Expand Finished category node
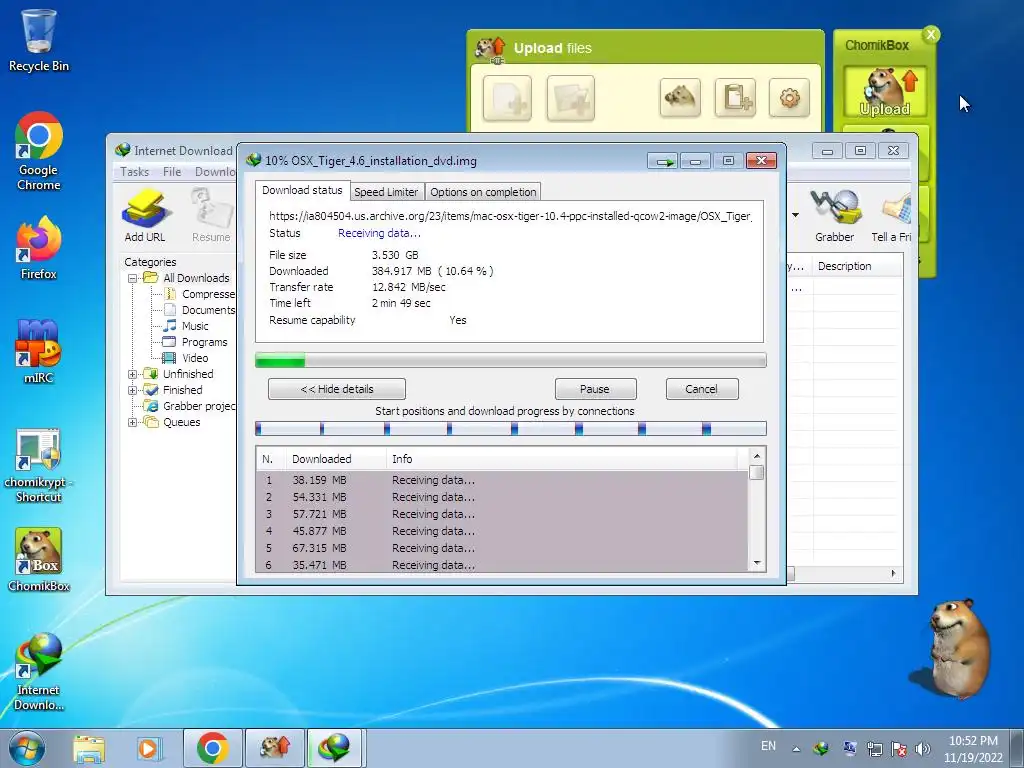The height and width of the screenshot is (768, 1024). click(x=133, y=390)
